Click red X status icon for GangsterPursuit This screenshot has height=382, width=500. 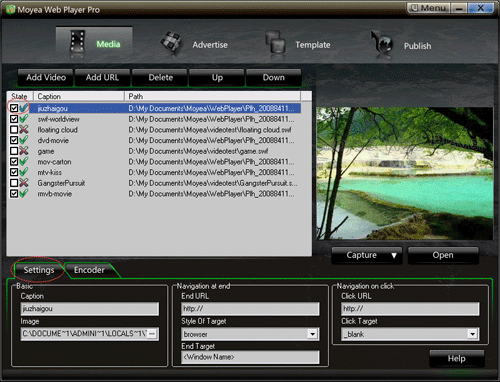tap(23, 183)
